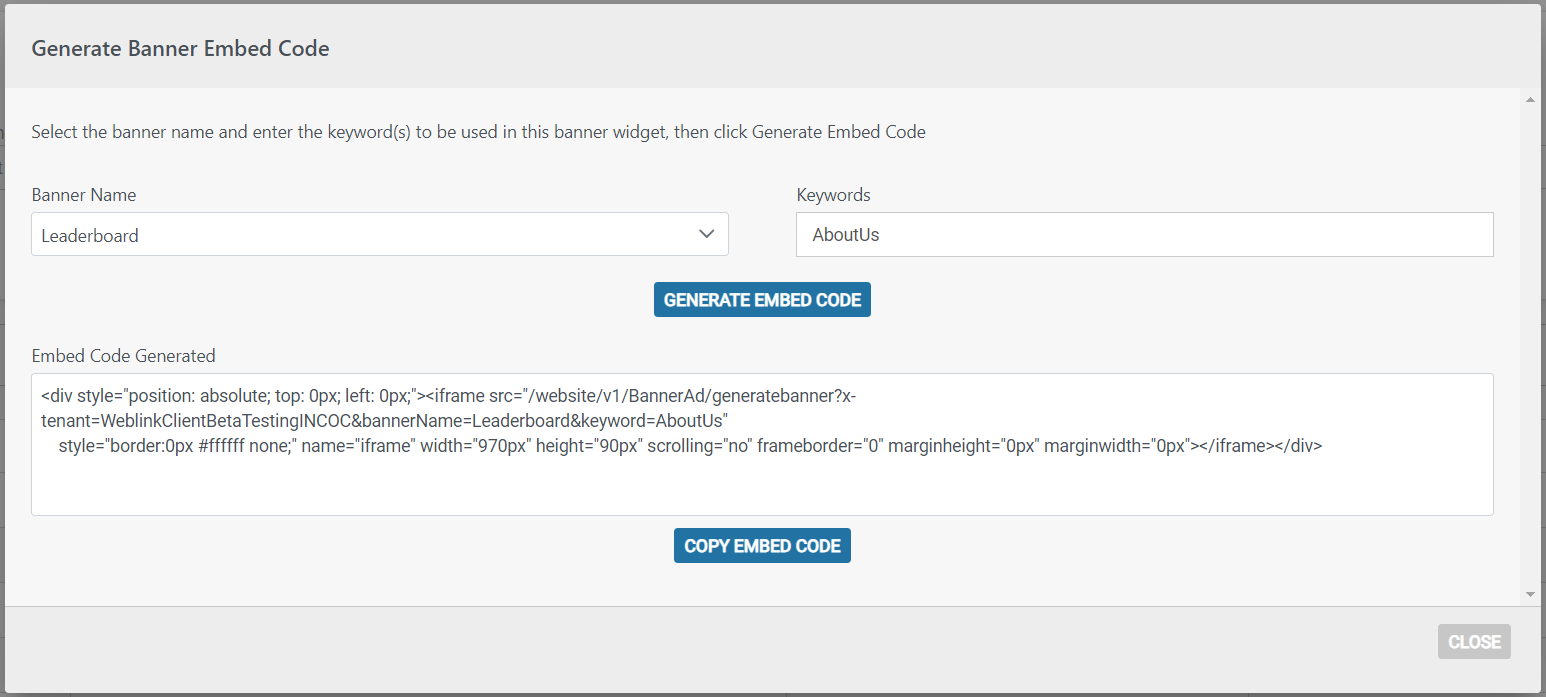Click the instruction text about selecting banner

click(478, 132)
